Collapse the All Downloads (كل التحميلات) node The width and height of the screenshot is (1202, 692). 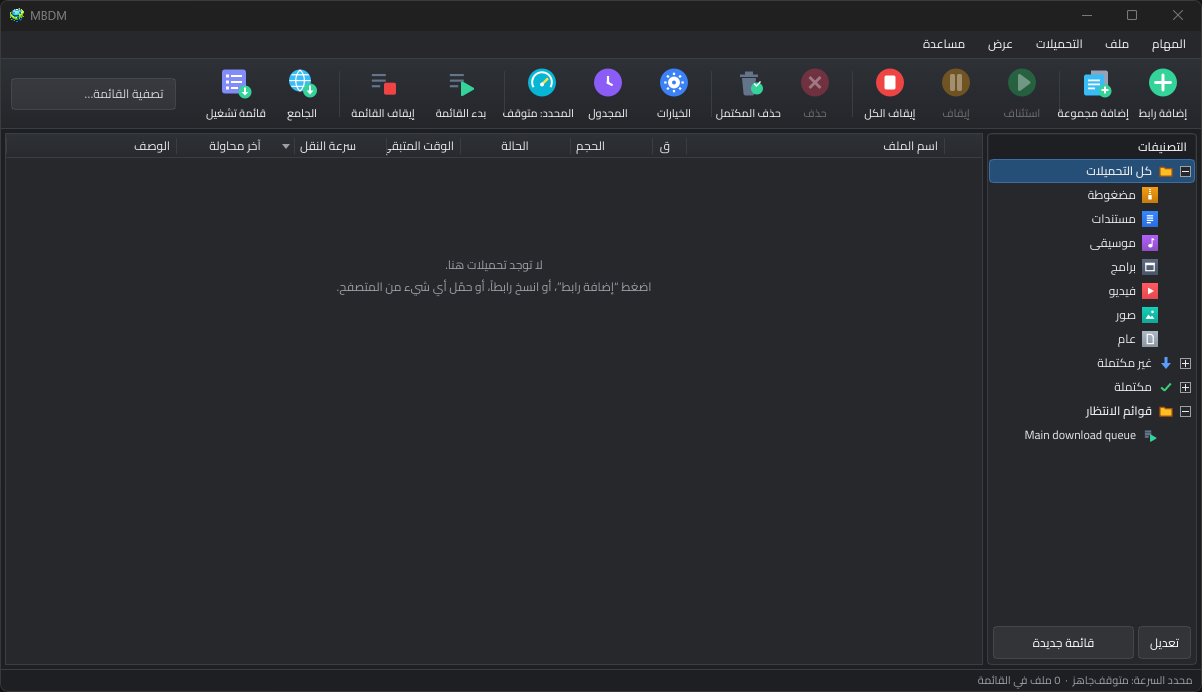click(x=1185, y=171)
